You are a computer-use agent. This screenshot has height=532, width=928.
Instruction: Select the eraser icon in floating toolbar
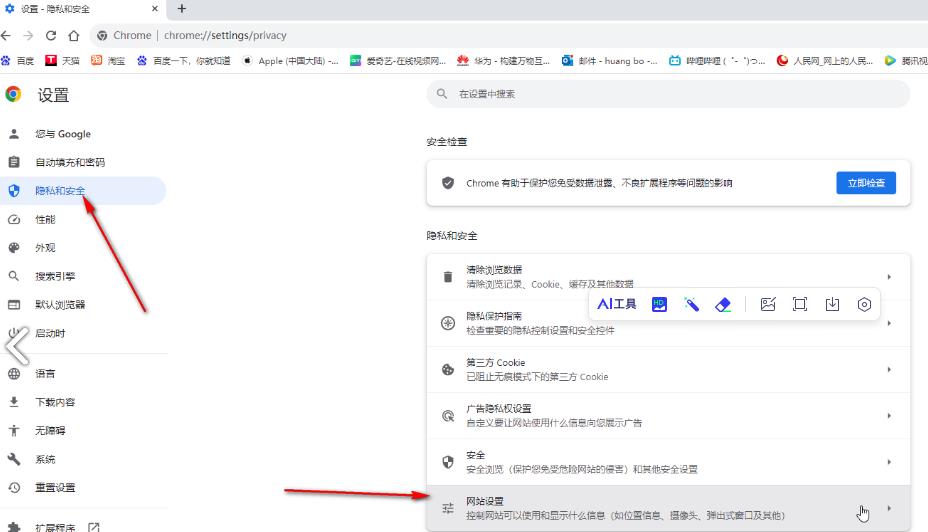pyautogui.click(x=723, y=304)
